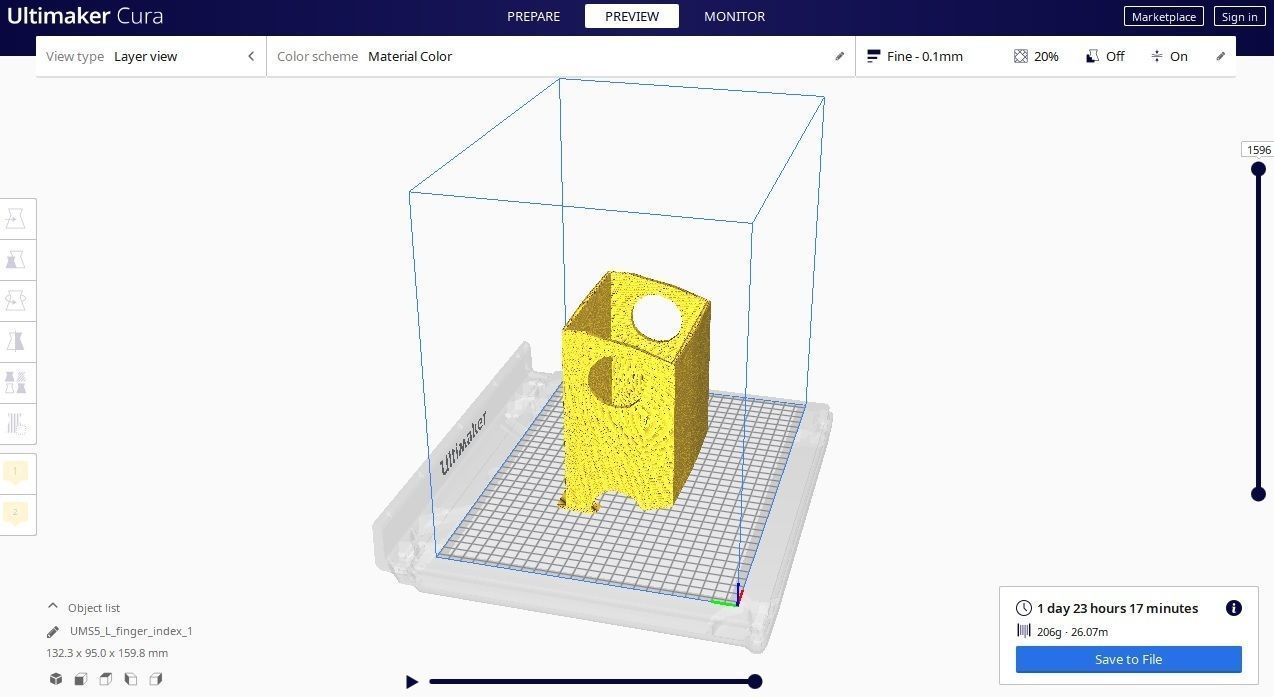
Task: Click the Fine 0.1mm profile setting
Action: click(x=916, y=56)
